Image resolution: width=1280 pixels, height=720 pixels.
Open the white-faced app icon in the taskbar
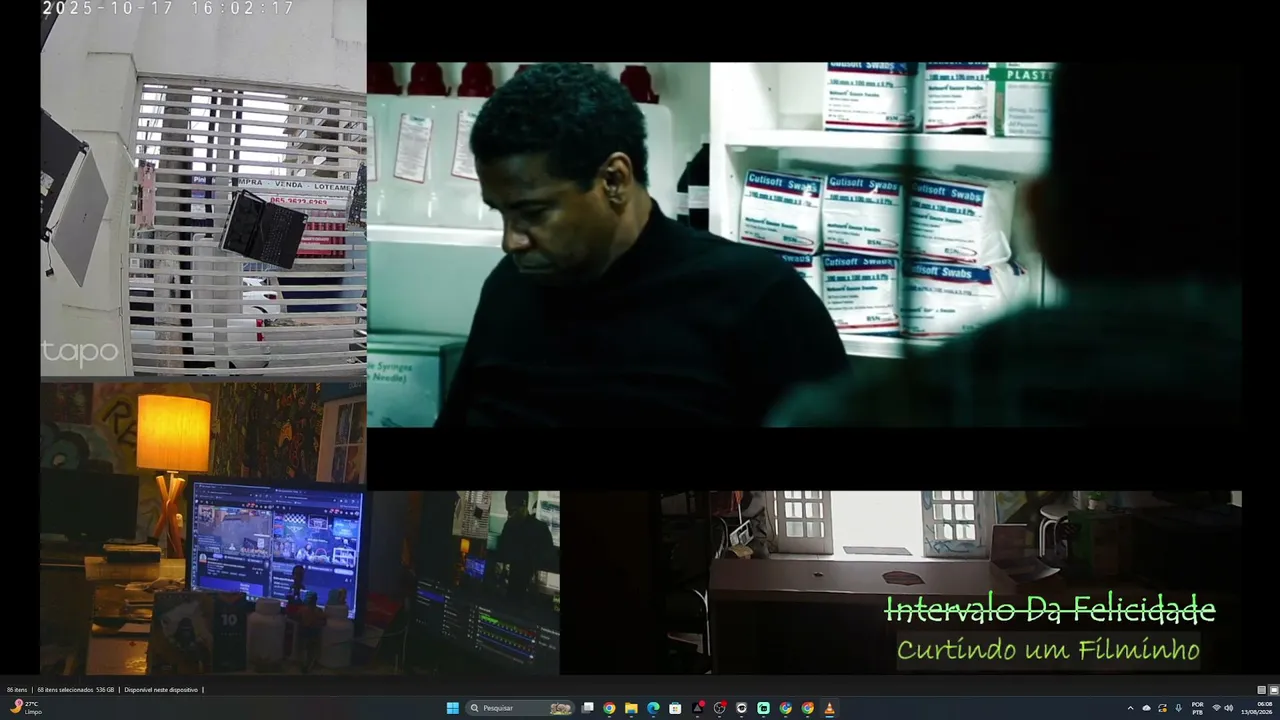pos(741,708)
